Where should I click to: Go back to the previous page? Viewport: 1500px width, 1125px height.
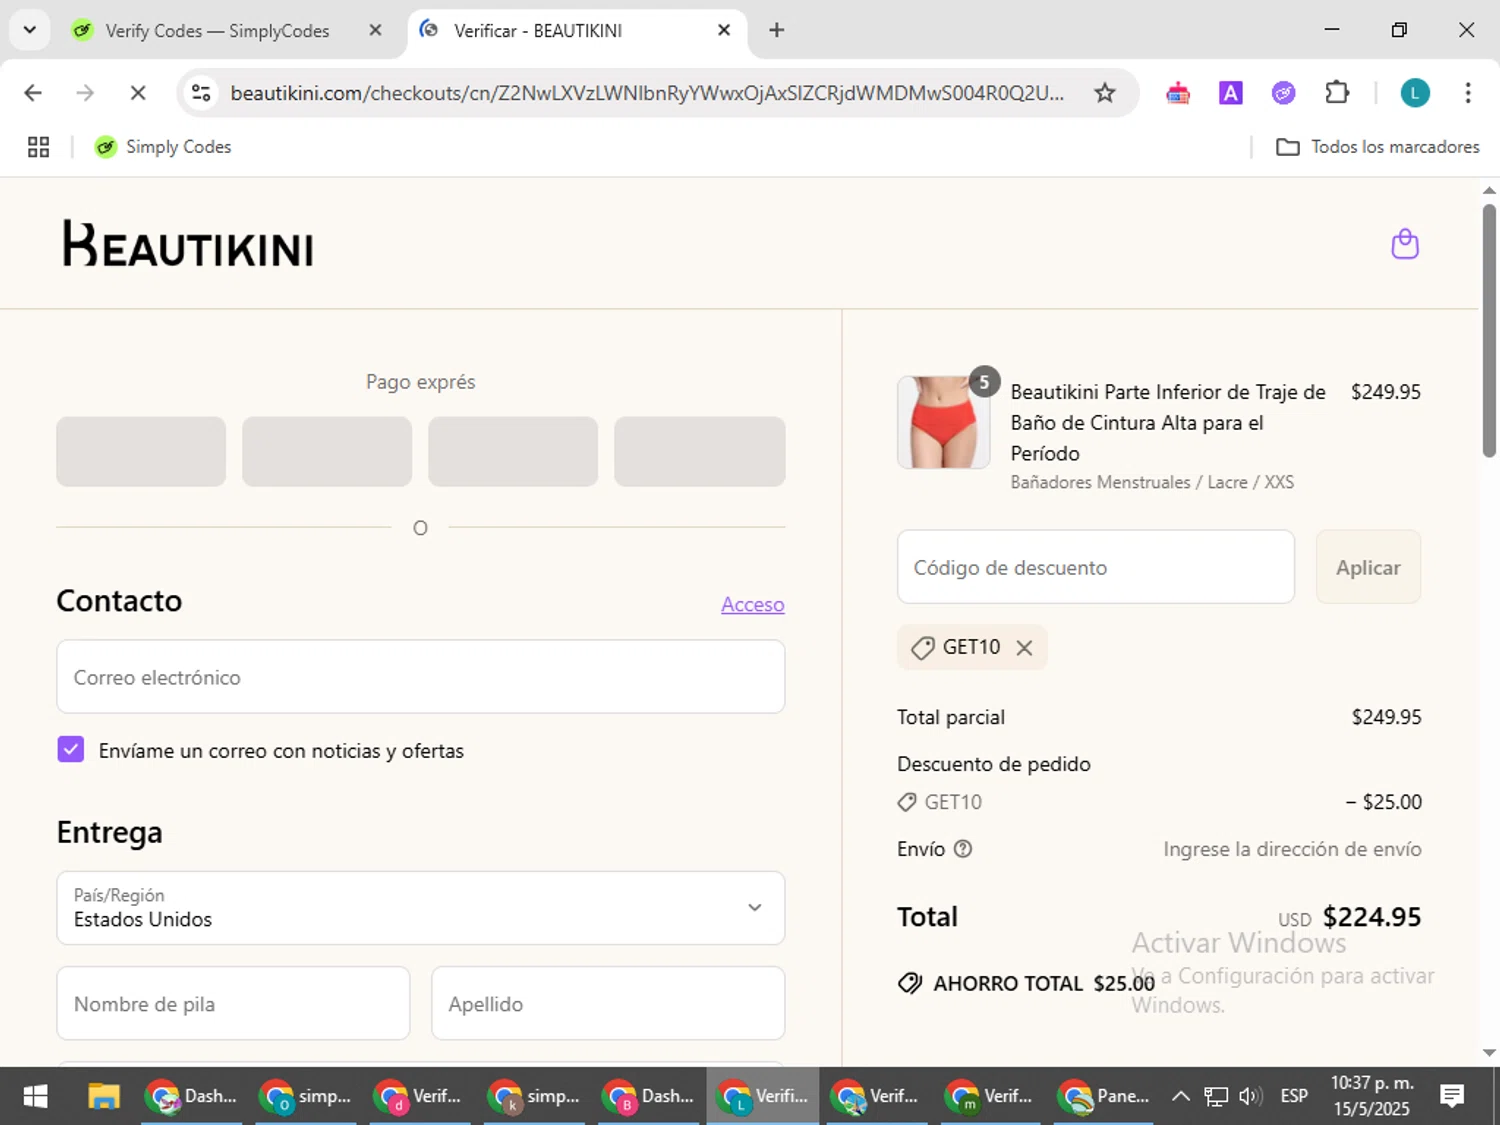33,93
